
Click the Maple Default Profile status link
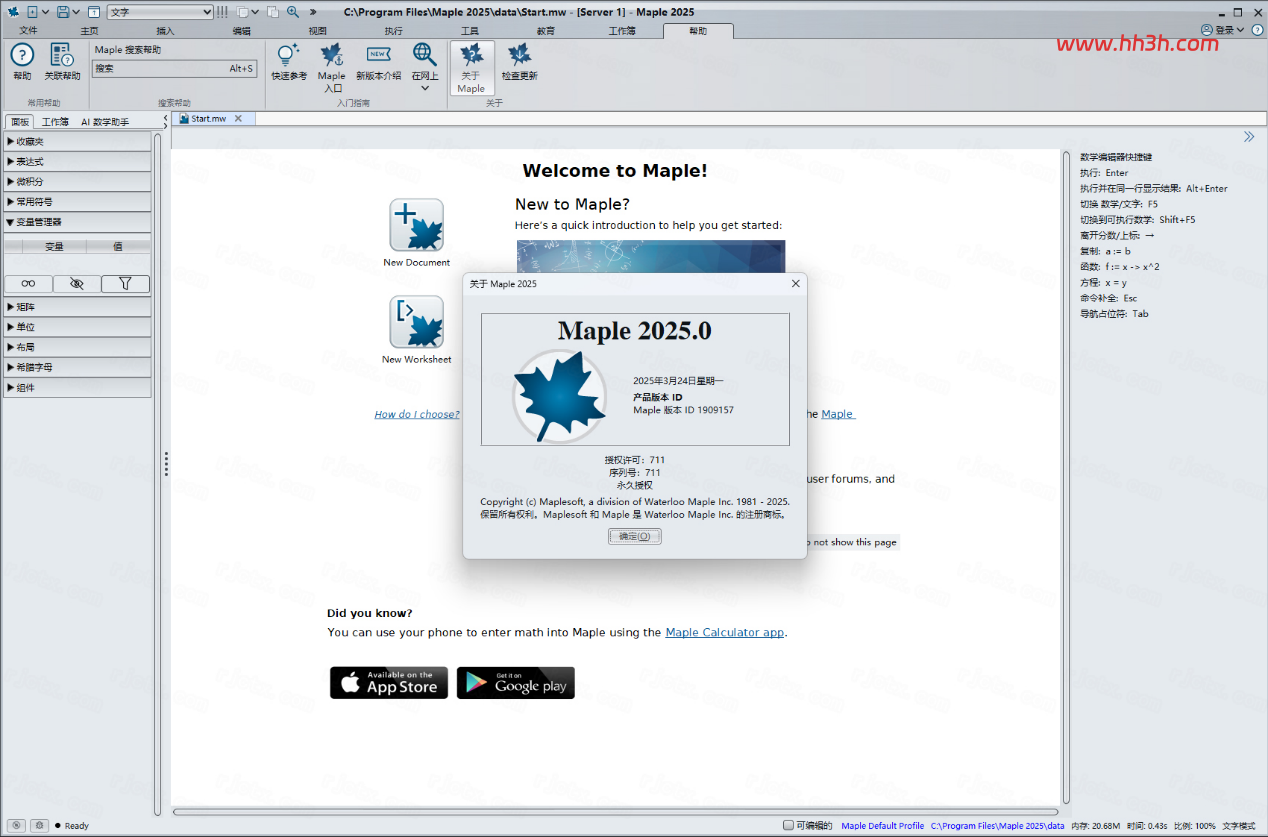tap(883, 826)
